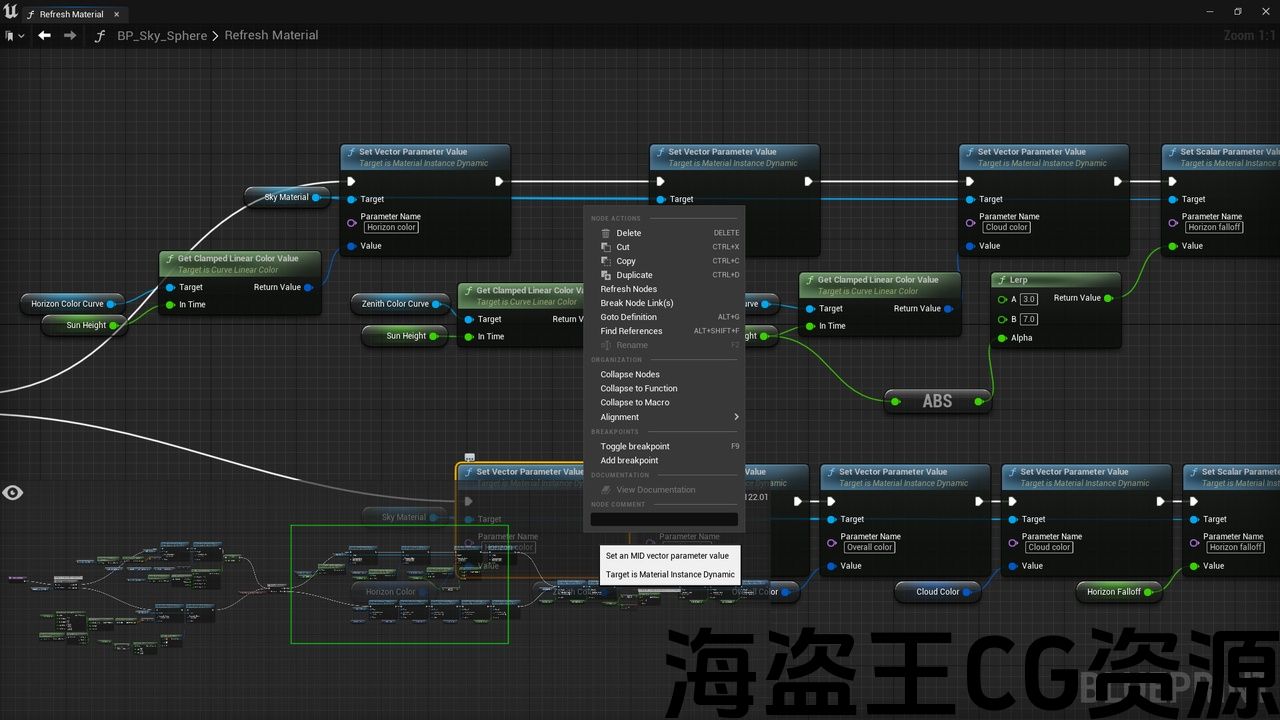Viewport: 1280px width, 720px height.
Task: Click the Lerp node's A value field
Action: point(1029,299)
